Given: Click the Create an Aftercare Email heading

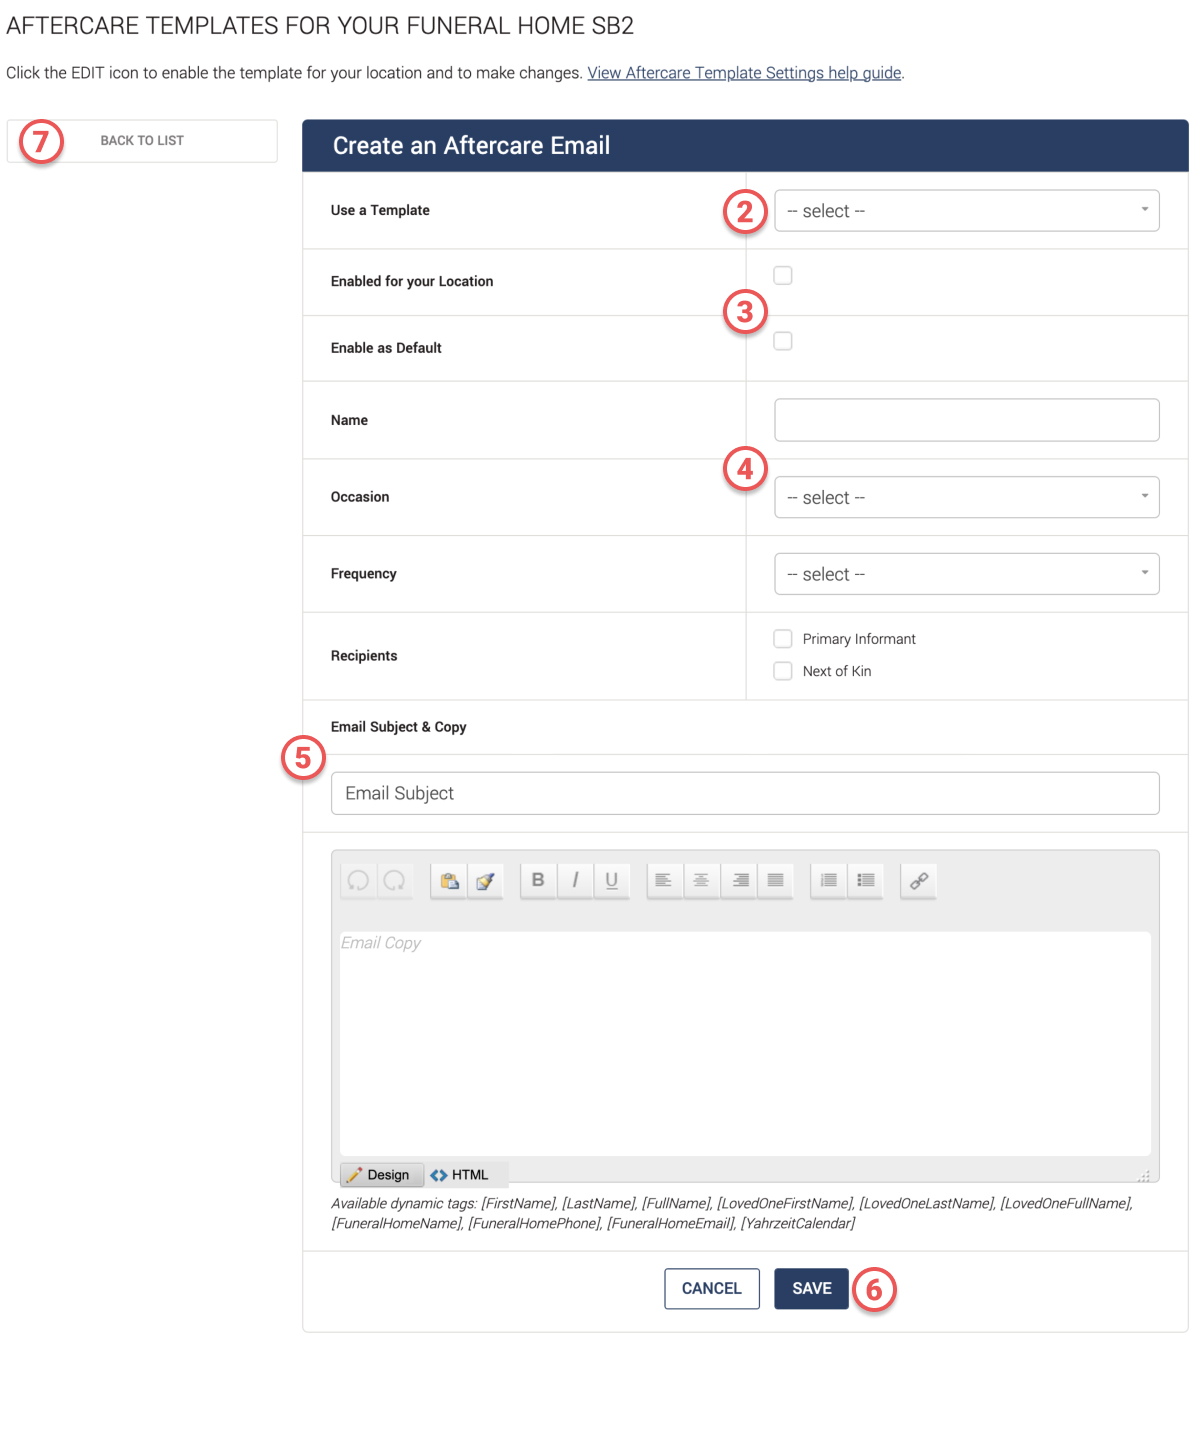Looking at the screenshot, I should [471, 146].
